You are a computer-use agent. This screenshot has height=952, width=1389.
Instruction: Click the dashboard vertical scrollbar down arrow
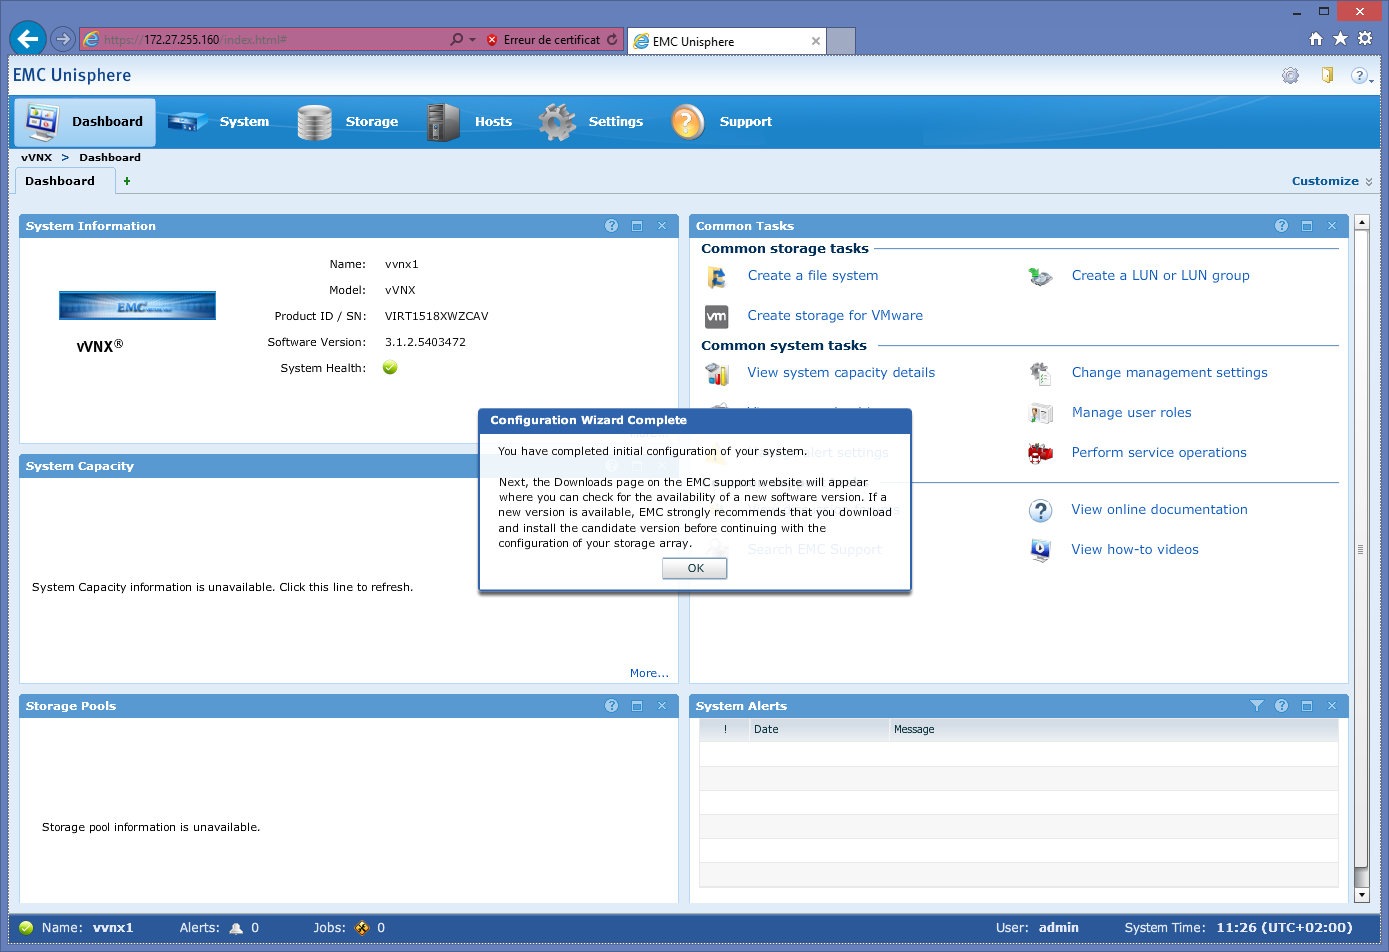tap(1360, 895)
